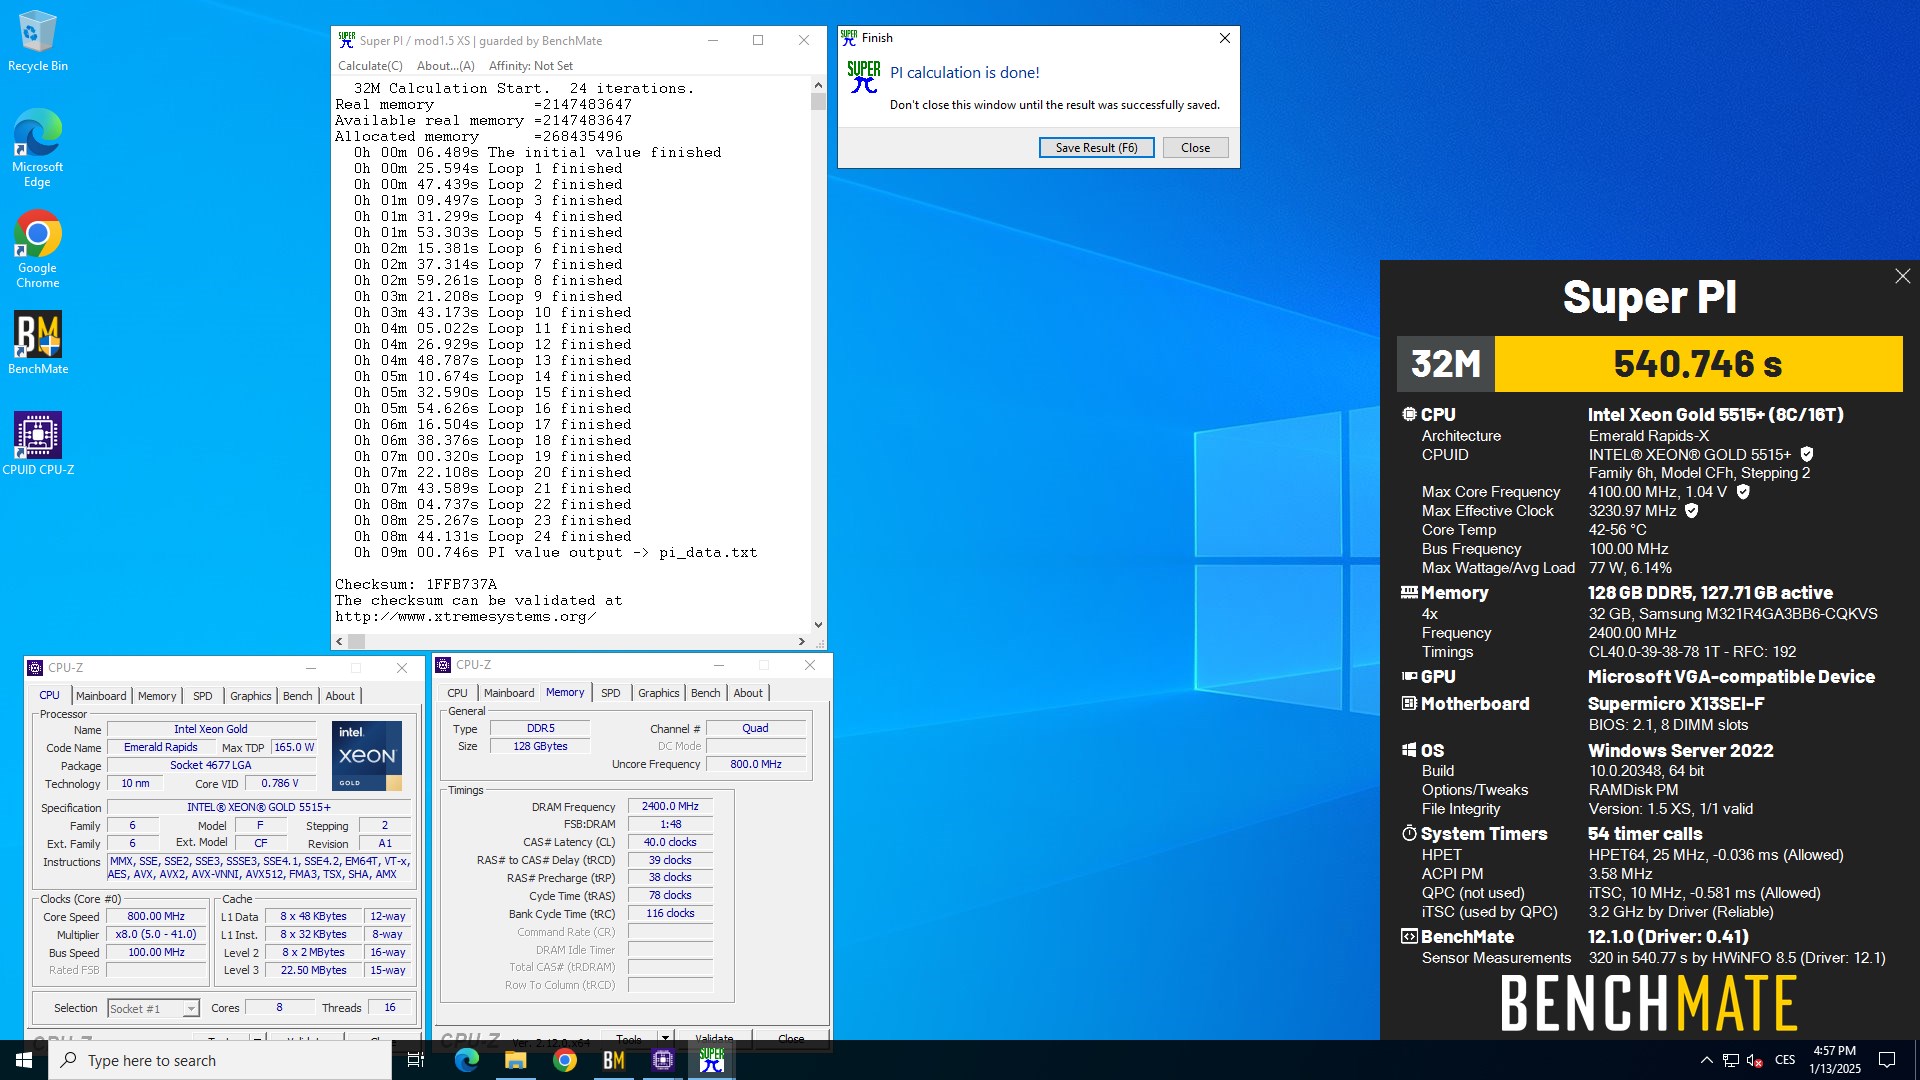Open Bench tab in CPU-tab CPU-Z window
Viewport: 1920px width, 1080px height.
(297, 696)
